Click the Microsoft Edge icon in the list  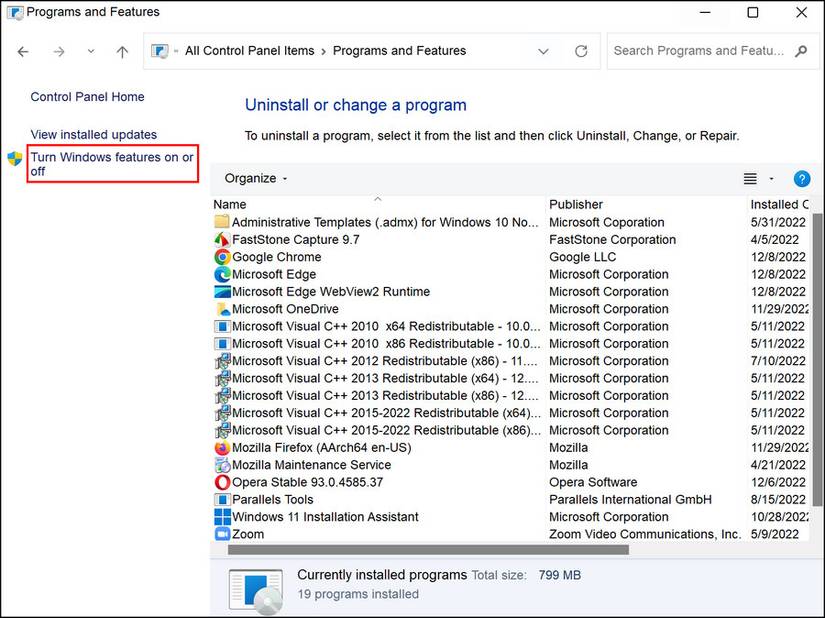[x=222, y=274]
